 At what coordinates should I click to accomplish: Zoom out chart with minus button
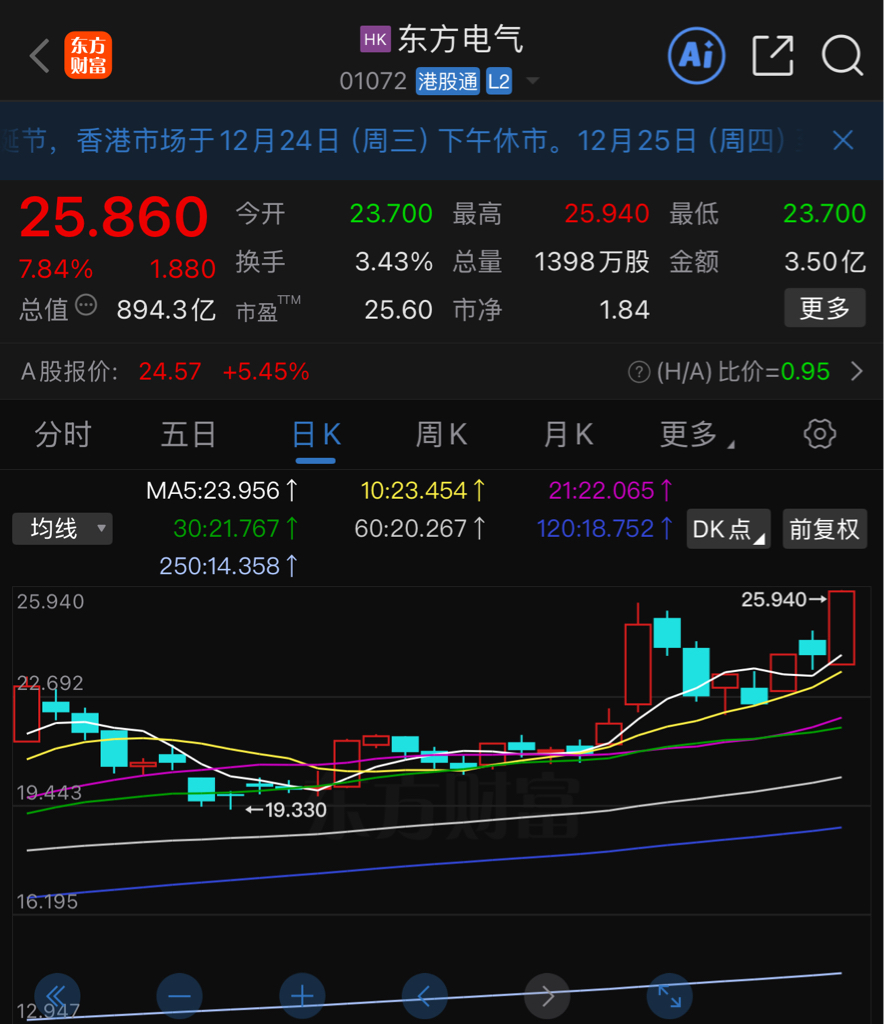(x=180, y=997)
